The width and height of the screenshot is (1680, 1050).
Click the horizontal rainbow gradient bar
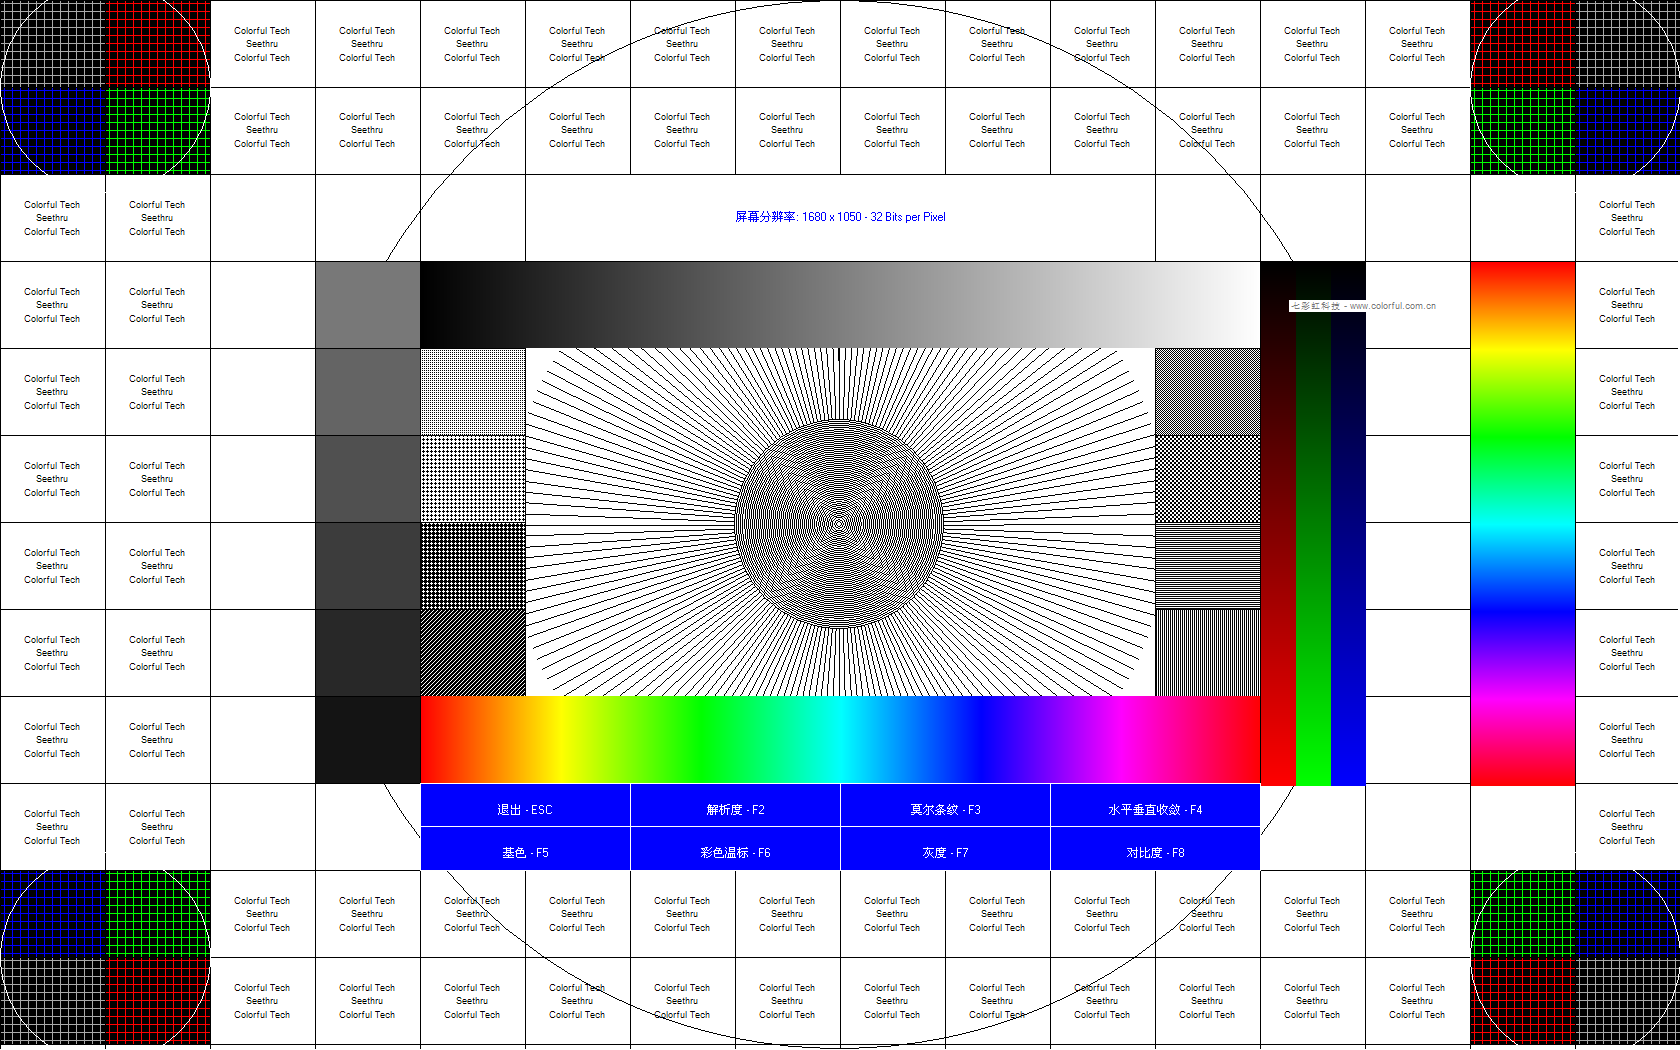[x=840, y=740]
